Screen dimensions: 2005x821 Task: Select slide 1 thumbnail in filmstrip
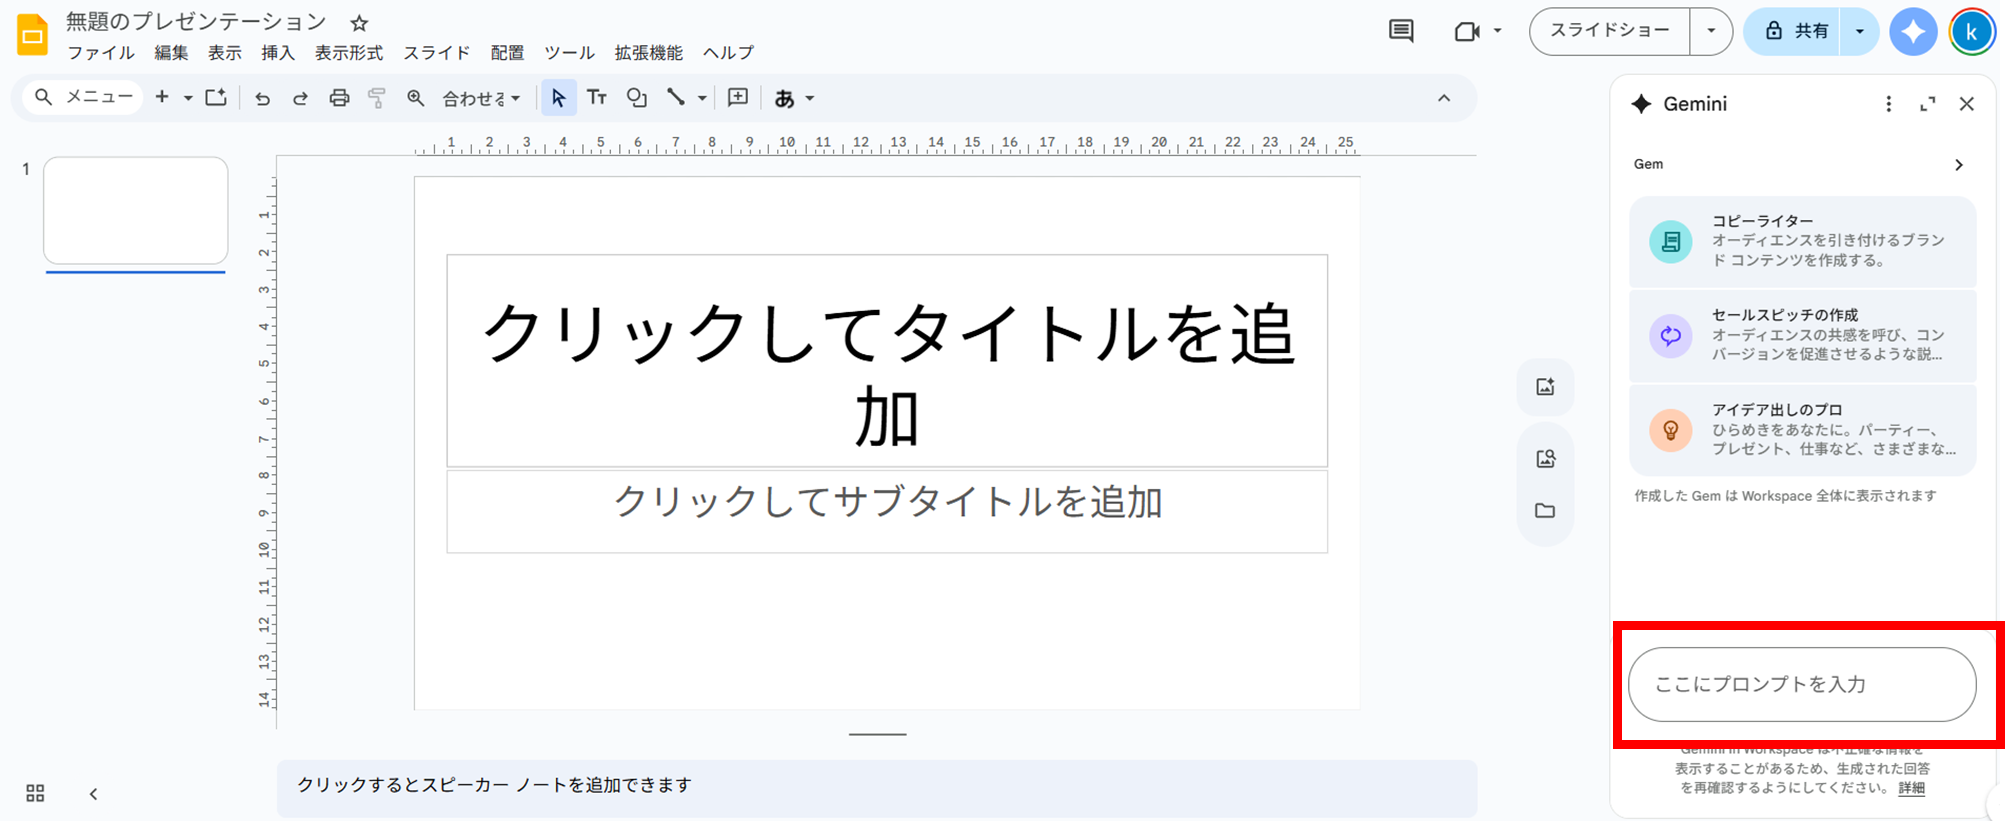coord(136,210)
